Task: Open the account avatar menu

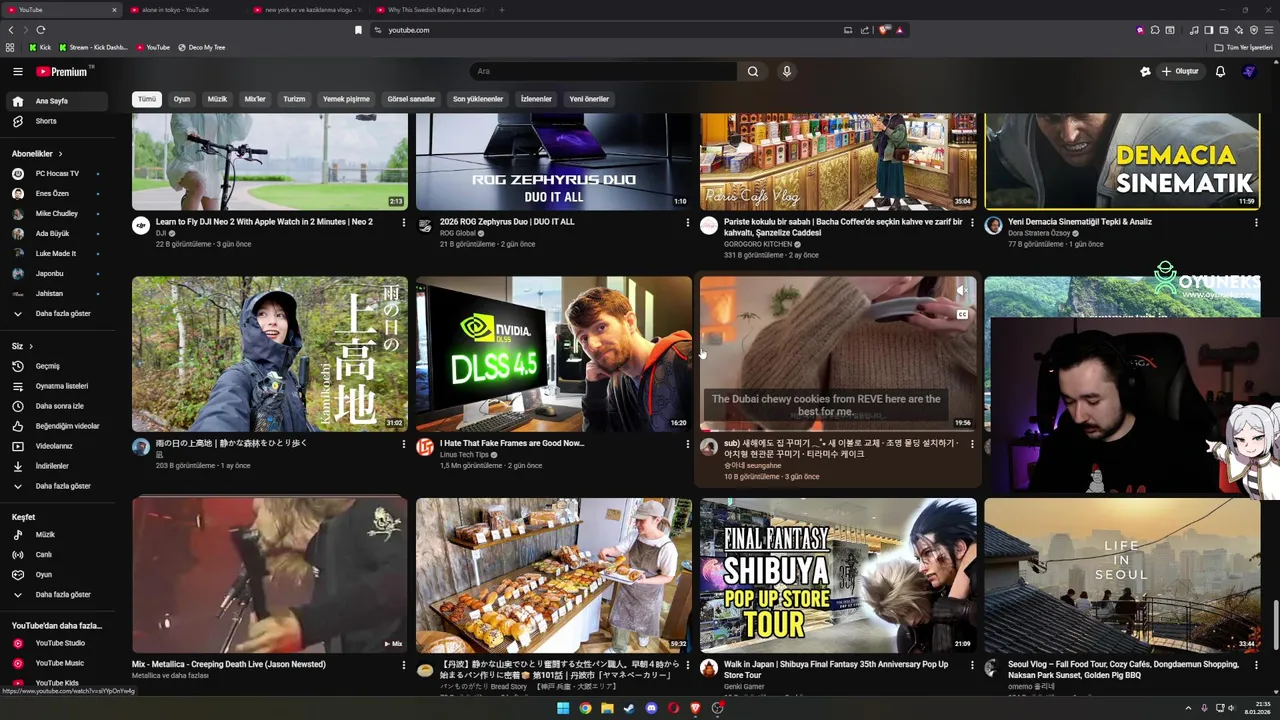Action: click(x=1249, y=72)
